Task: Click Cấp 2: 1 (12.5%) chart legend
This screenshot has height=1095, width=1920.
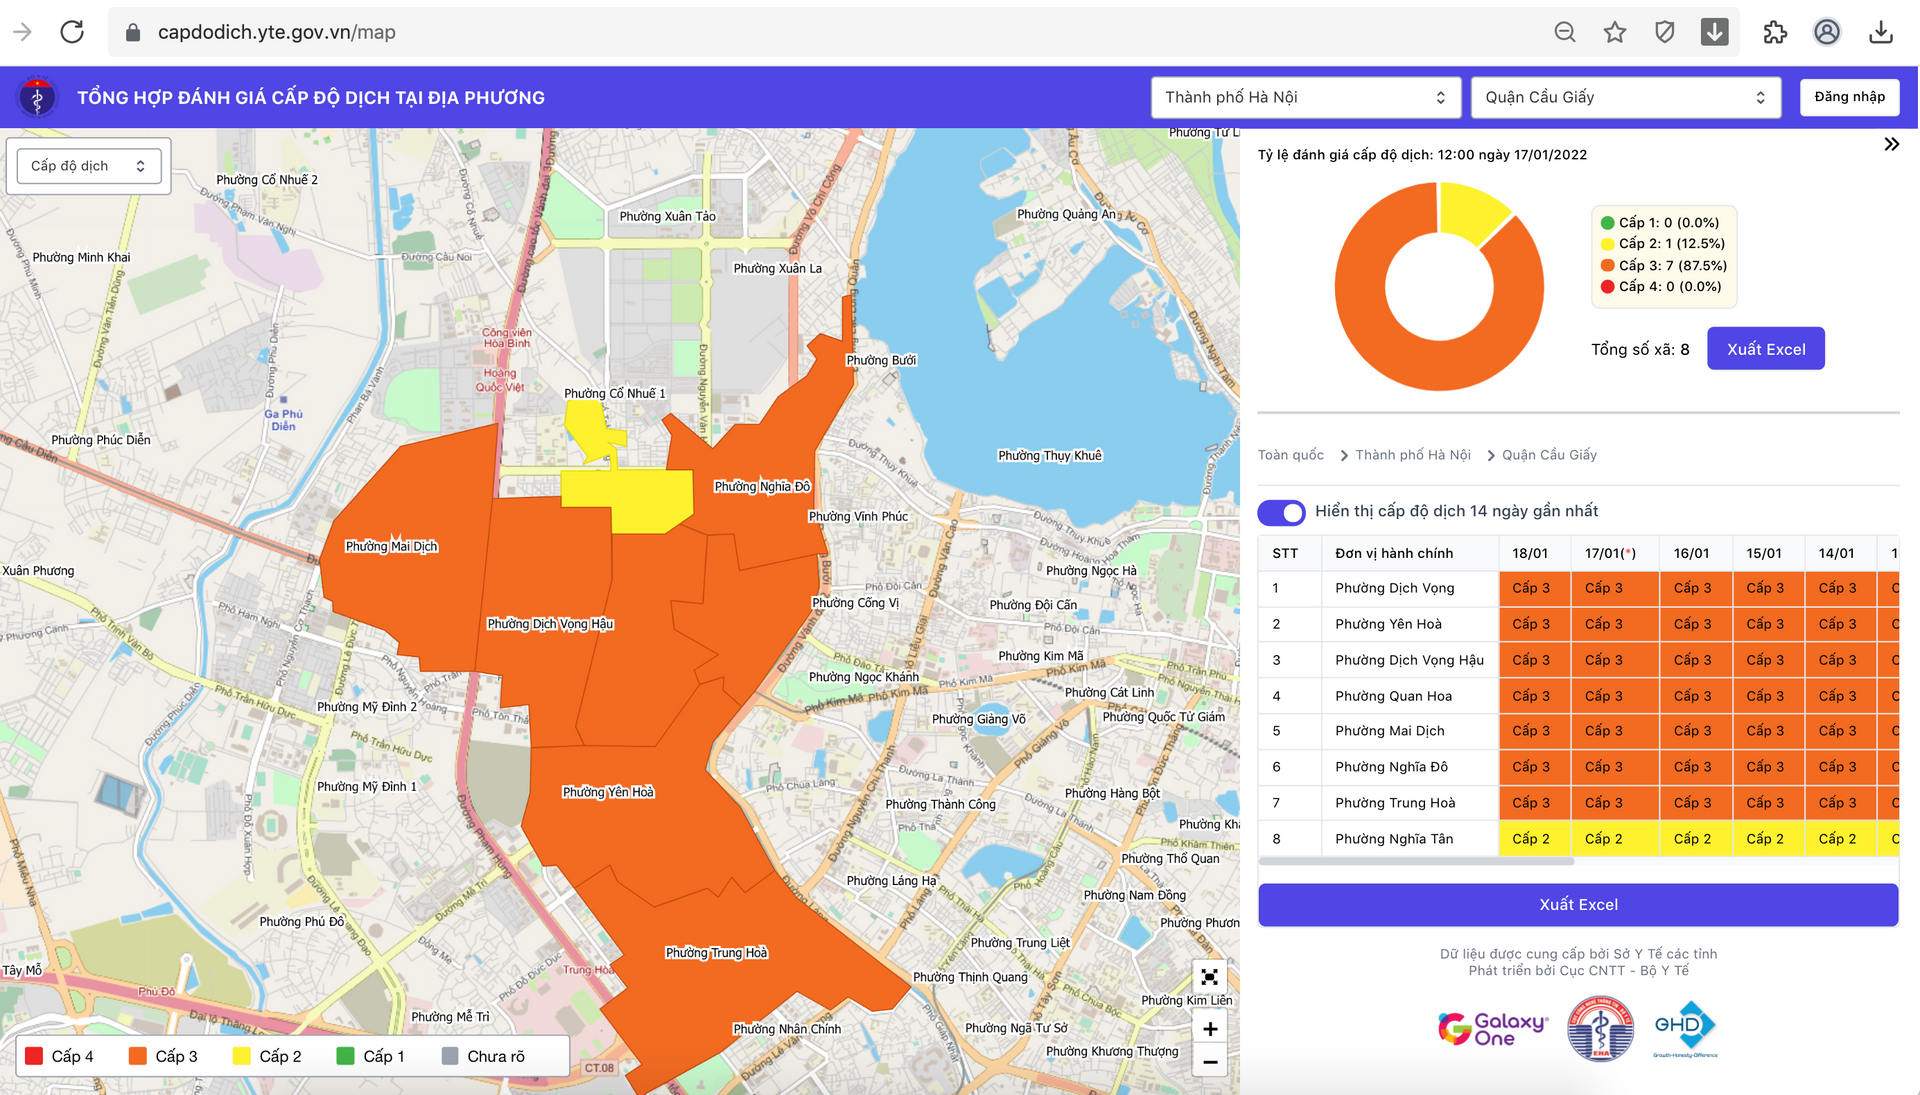Action: (1663, 243)
